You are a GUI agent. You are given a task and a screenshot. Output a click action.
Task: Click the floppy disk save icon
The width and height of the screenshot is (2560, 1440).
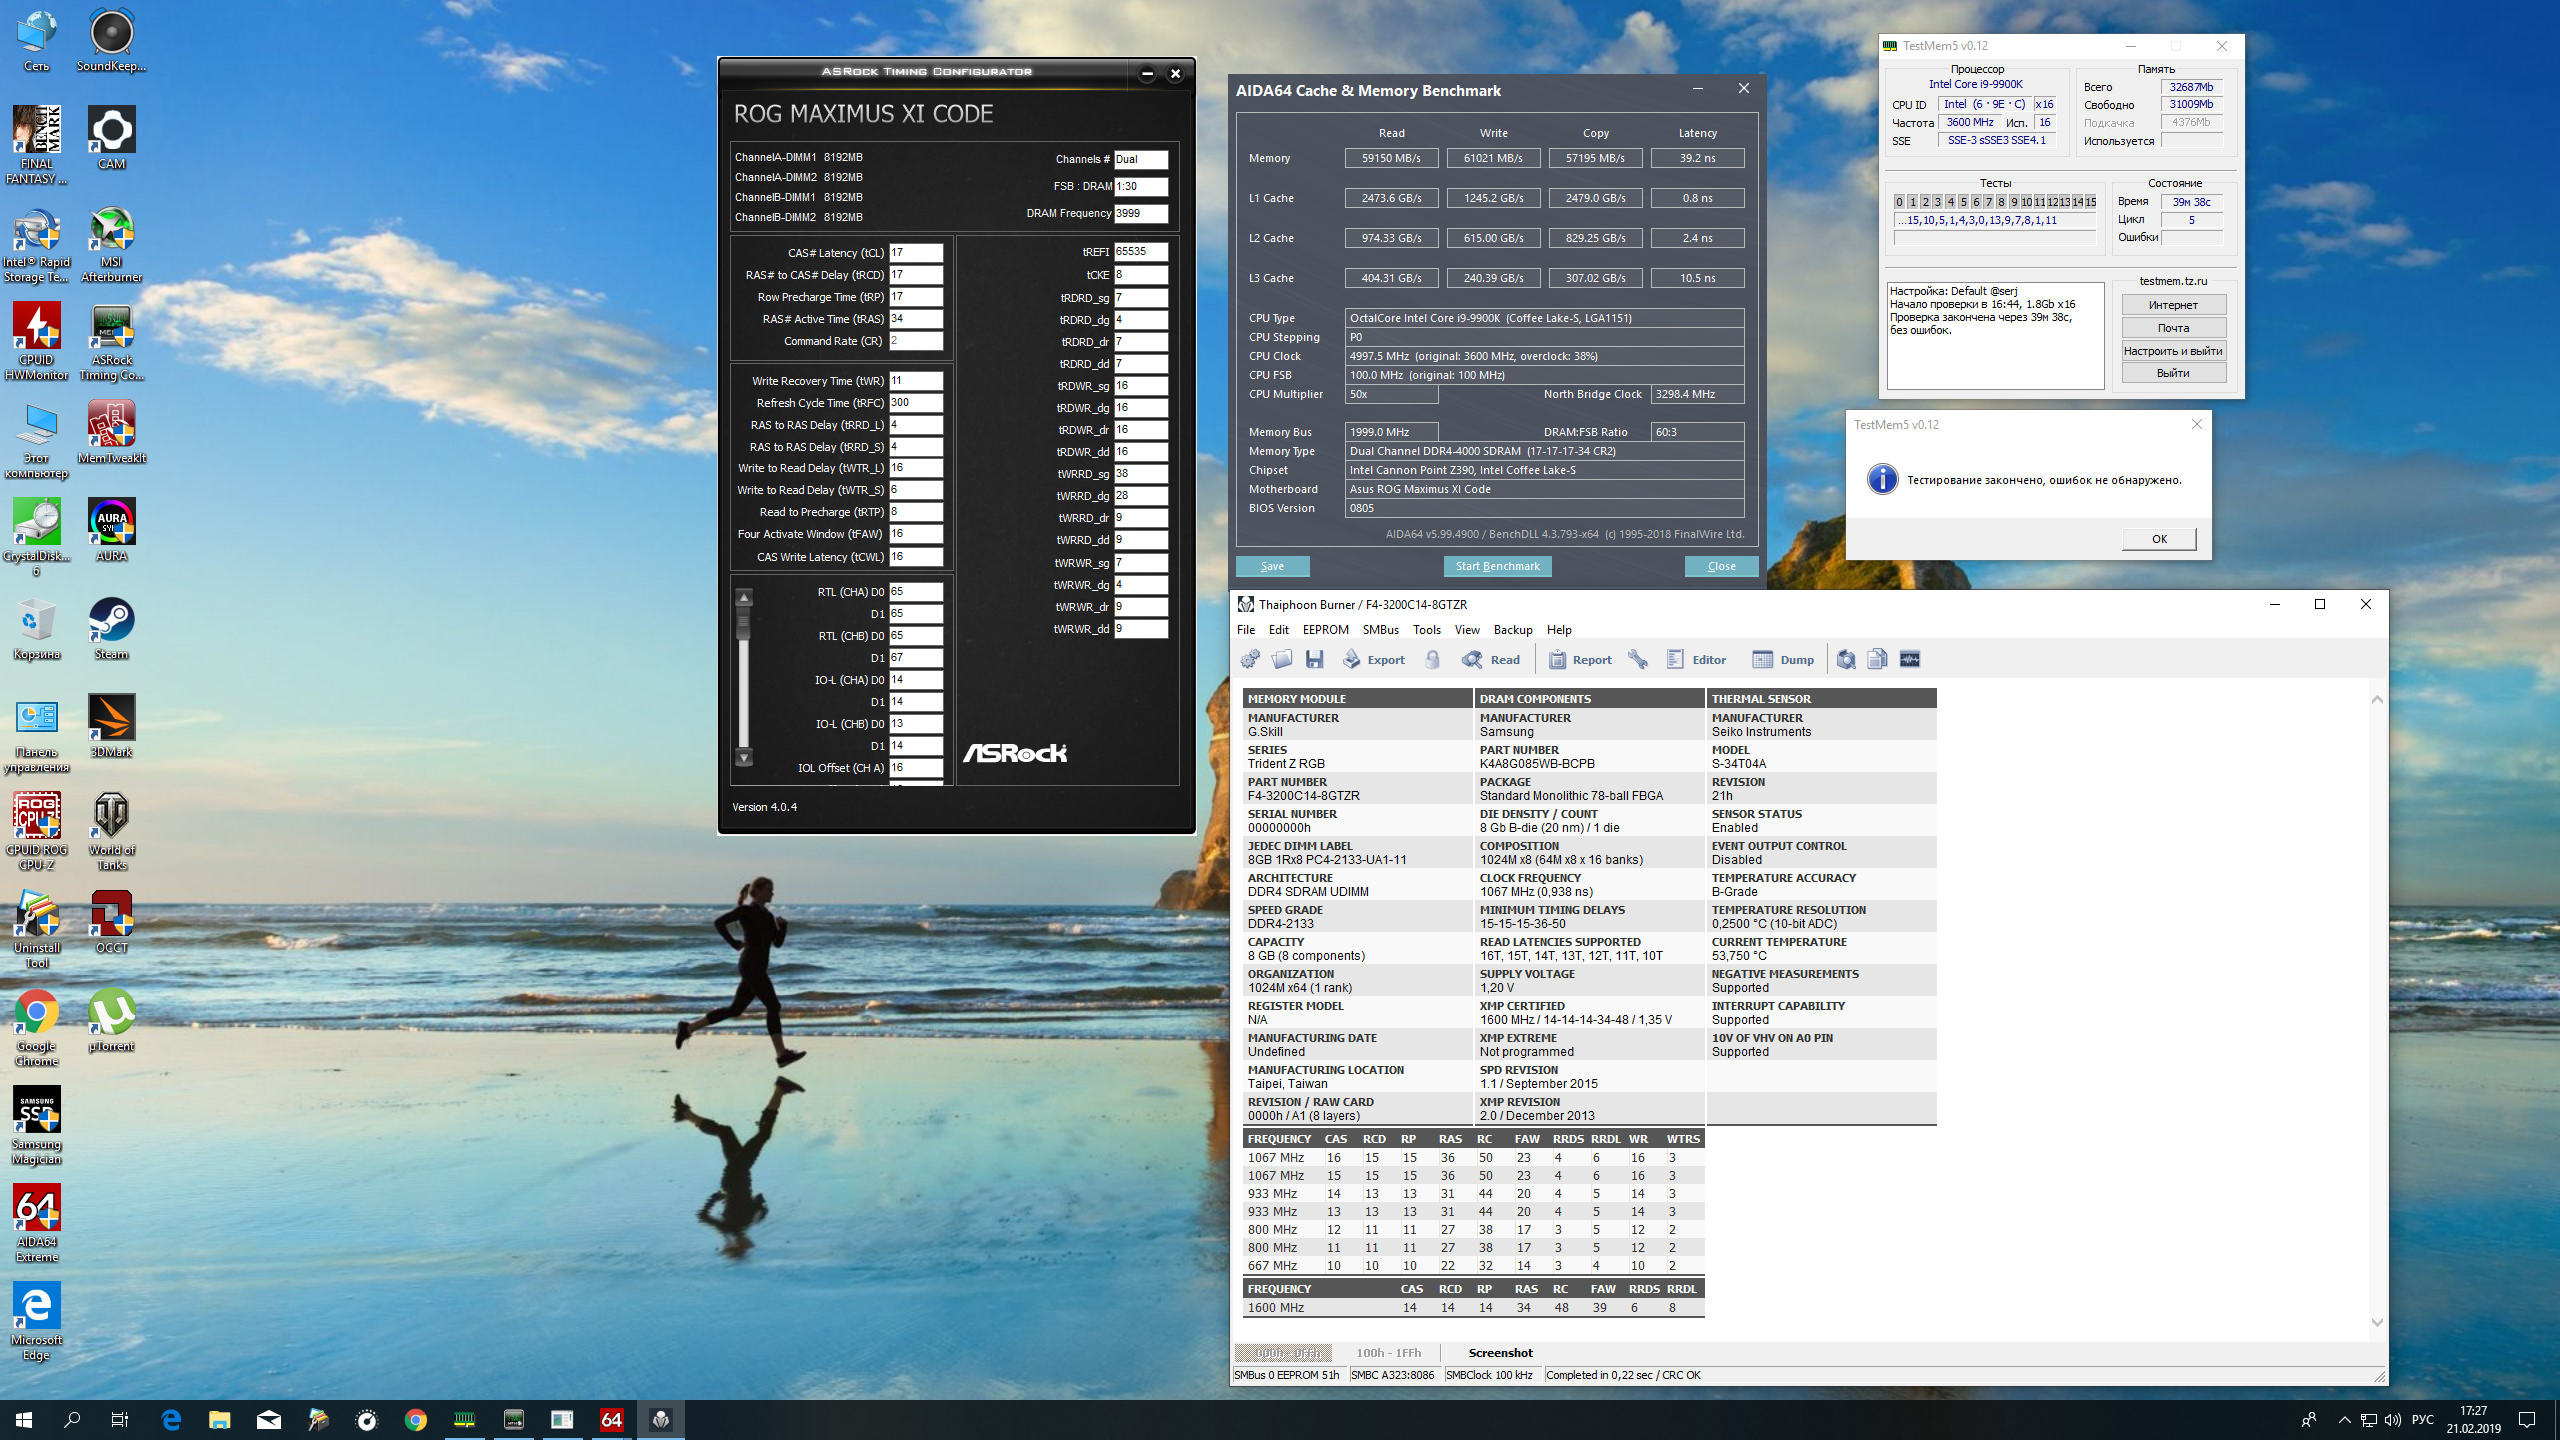coord(1314,659)
